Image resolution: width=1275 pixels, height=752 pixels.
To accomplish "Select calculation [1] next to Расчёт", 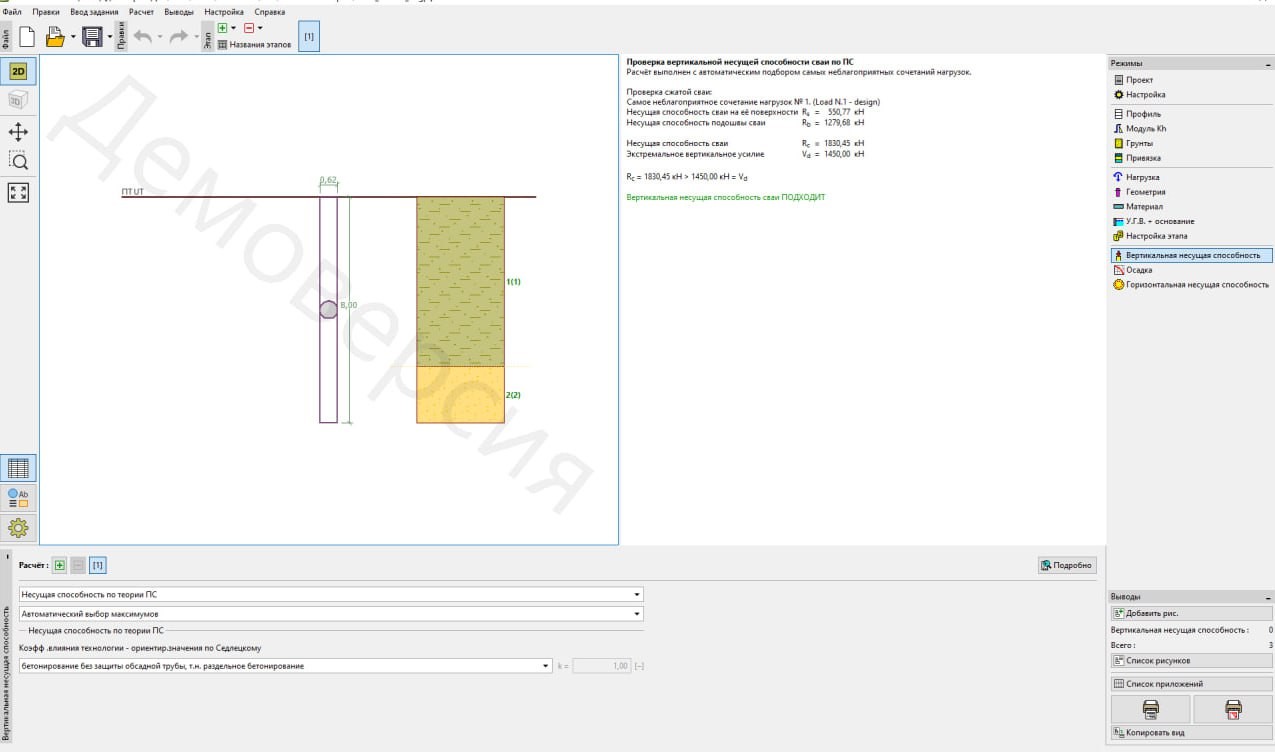I will 97,565.
